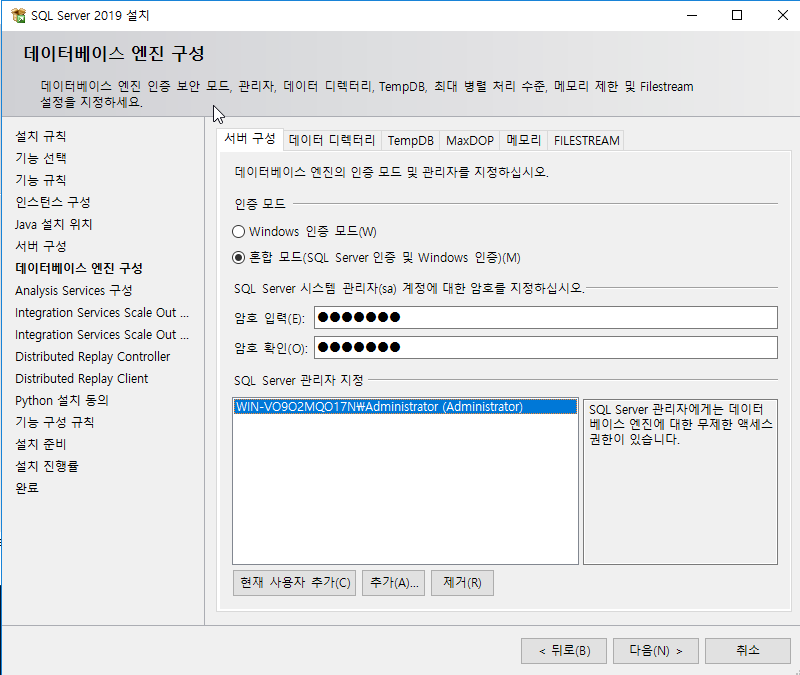The width and height of the screenshot is (800, 675).
Task: Click 서버 구성 step in left sidebar
Action: click(x=41, y=246)
